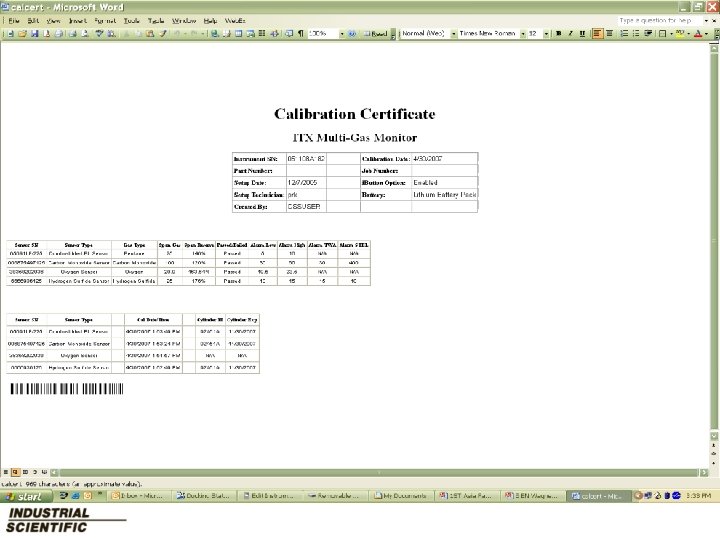Toggle bold formatting
The image size is (720, 540).
[x=559, y=34]
